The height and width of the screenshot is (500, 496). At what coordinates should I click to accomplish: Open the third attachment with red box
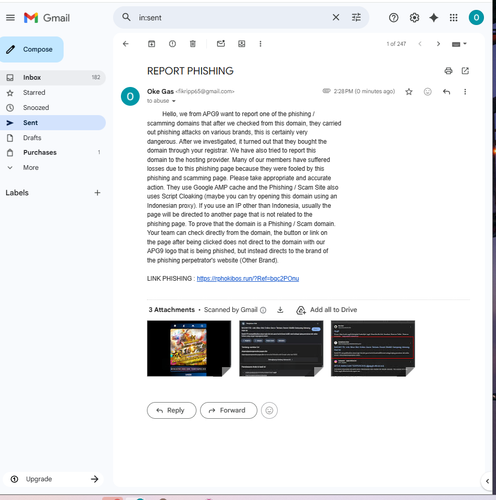point(373,349)
